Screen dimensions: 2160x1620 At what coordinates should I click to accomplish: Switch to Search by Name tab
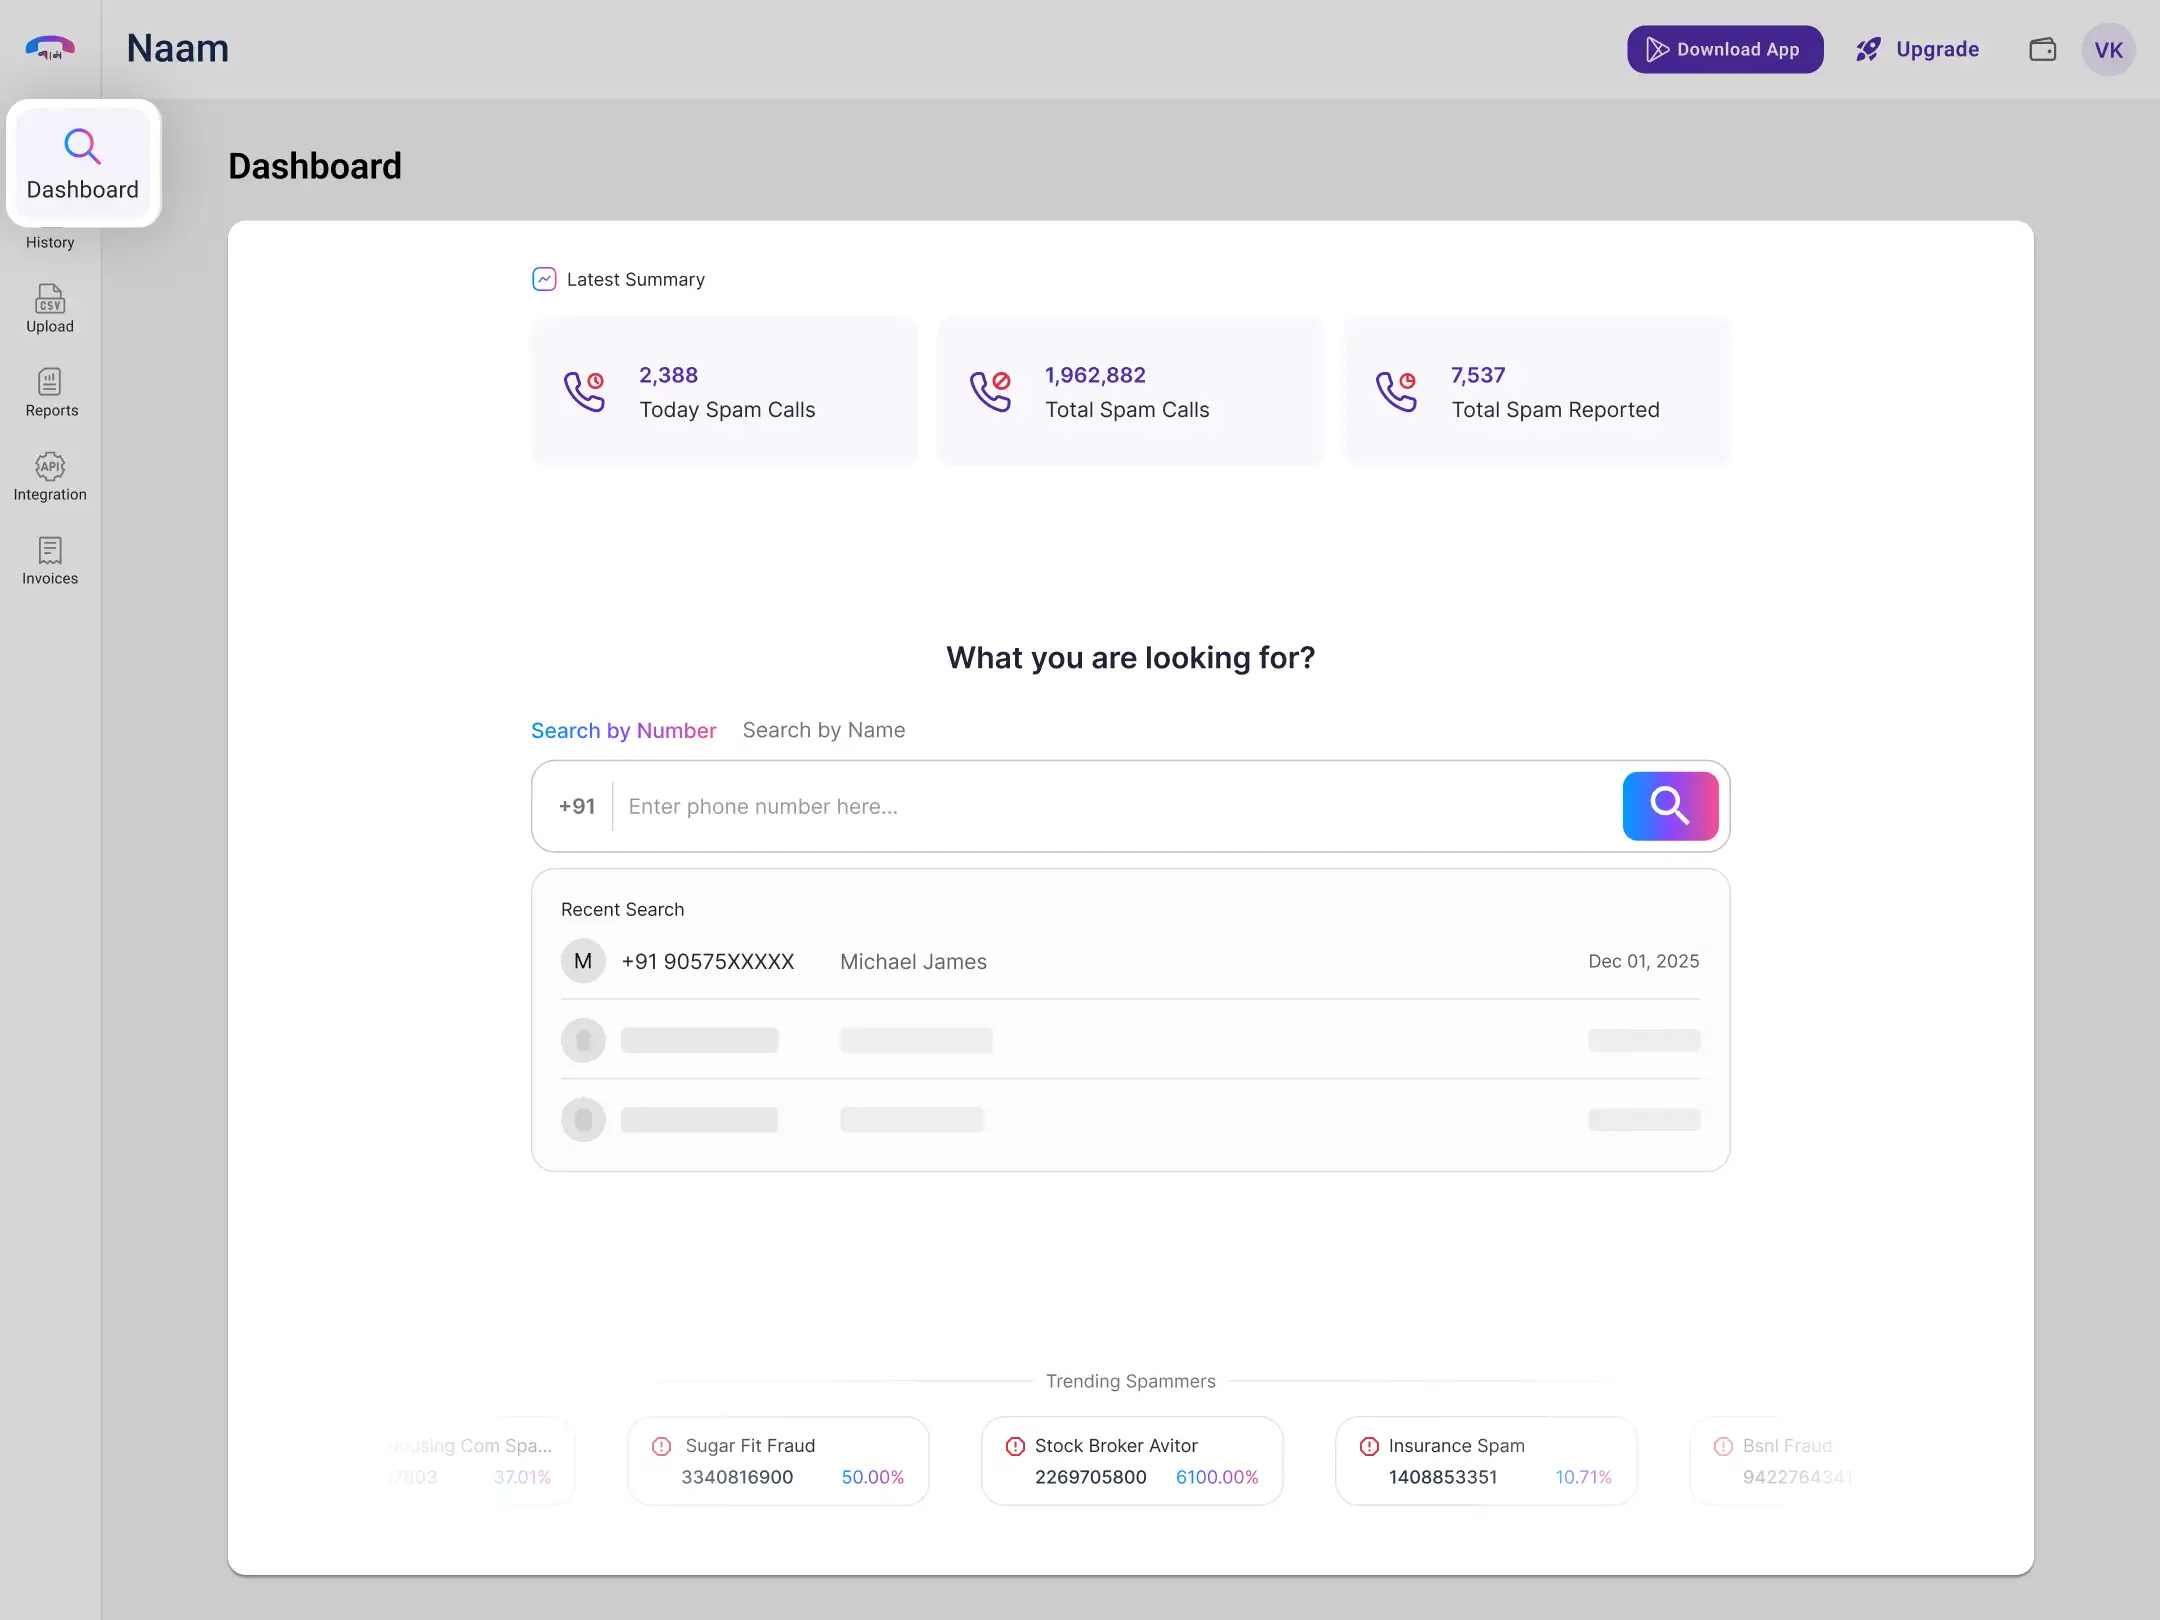click(823, 730)
